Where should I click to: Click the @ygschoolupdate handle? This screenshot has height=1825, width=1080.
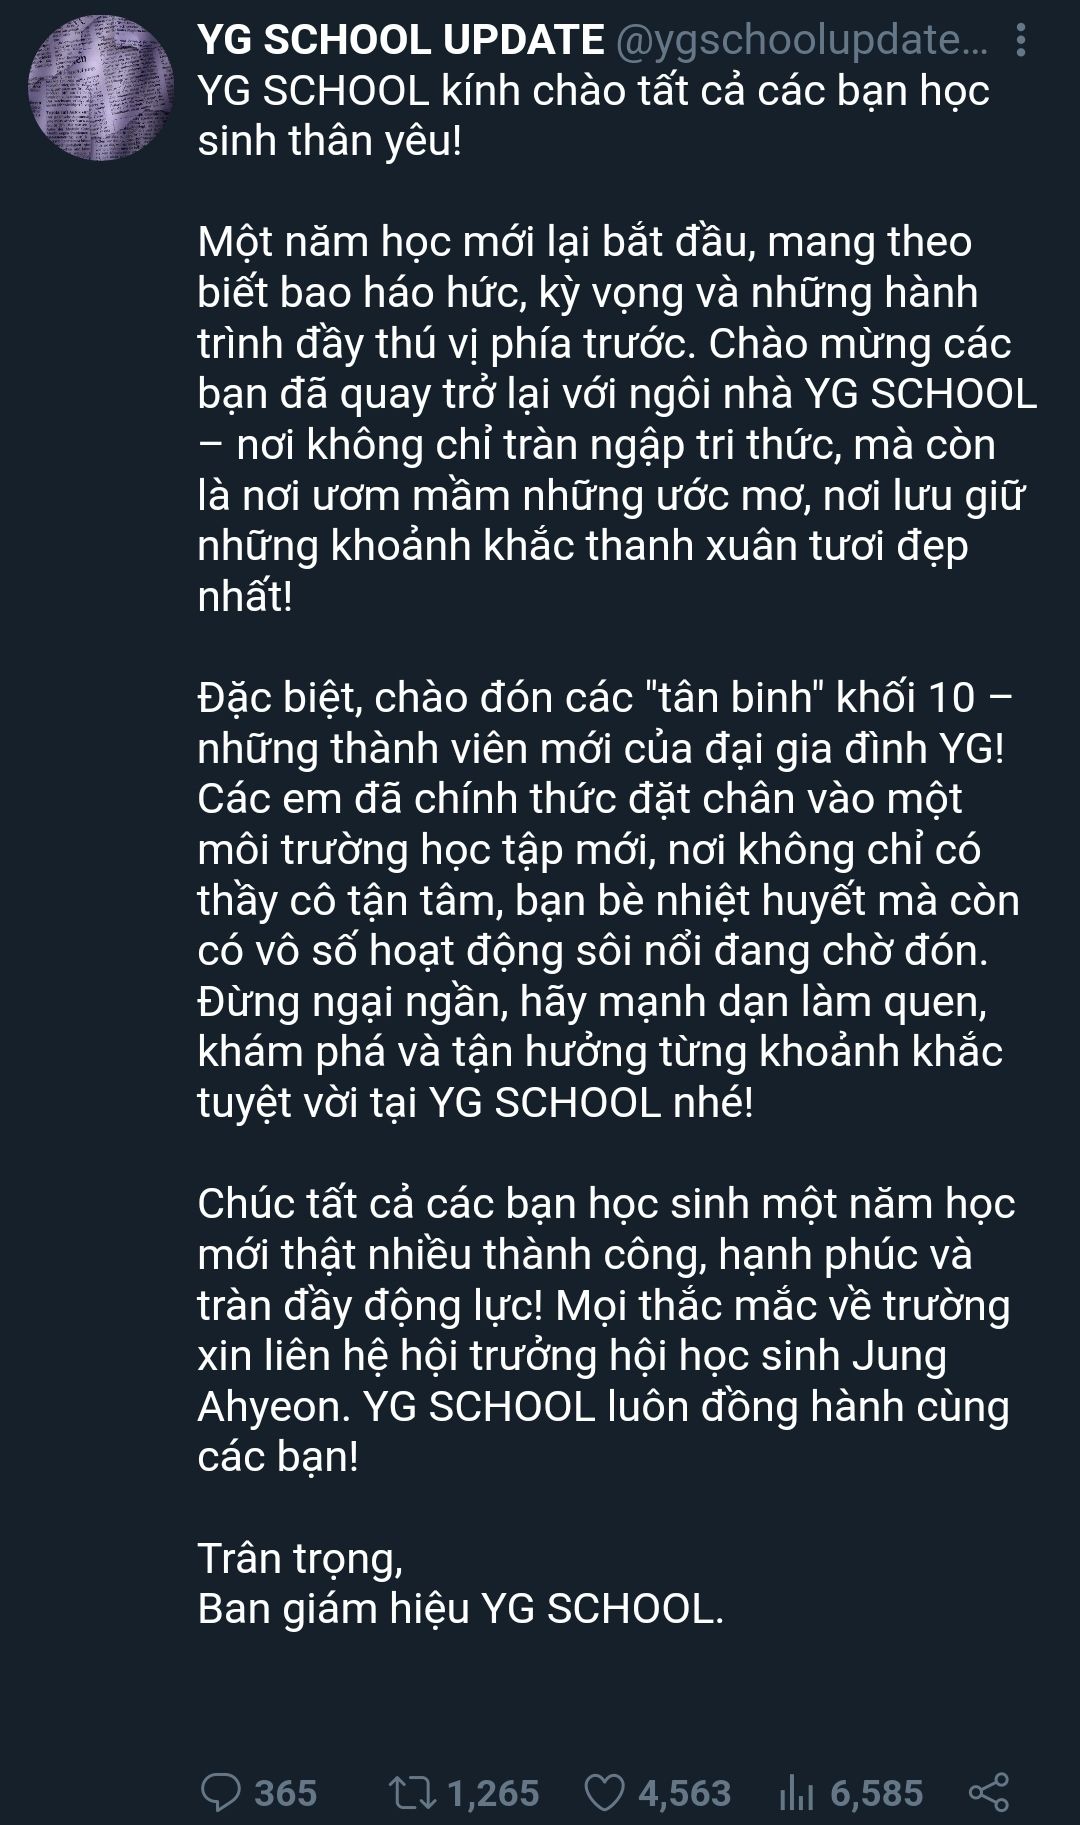tap(801, 40)
